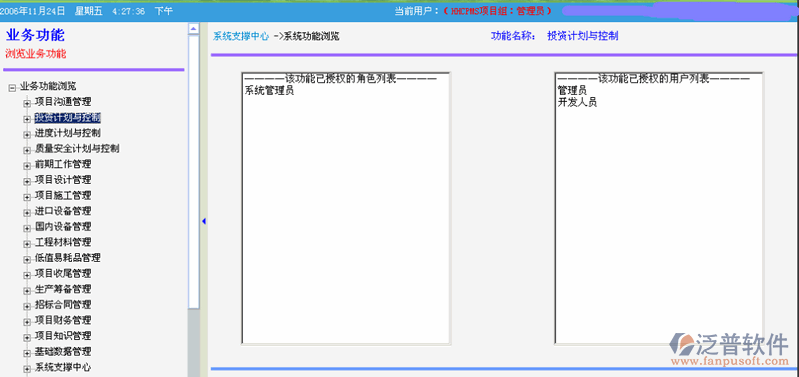Select 系统管理员 in the role list

coord(269,91)
